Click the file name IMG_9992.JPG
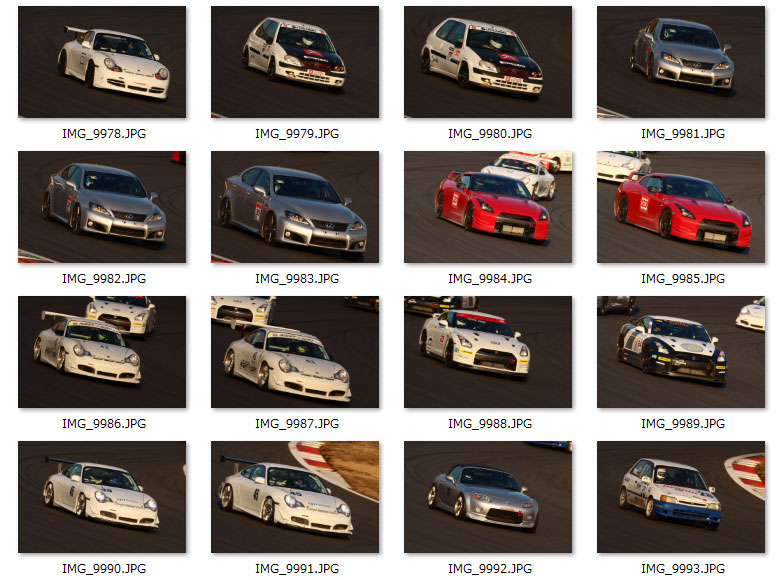 pyautogui.click(x=490, y=569)
